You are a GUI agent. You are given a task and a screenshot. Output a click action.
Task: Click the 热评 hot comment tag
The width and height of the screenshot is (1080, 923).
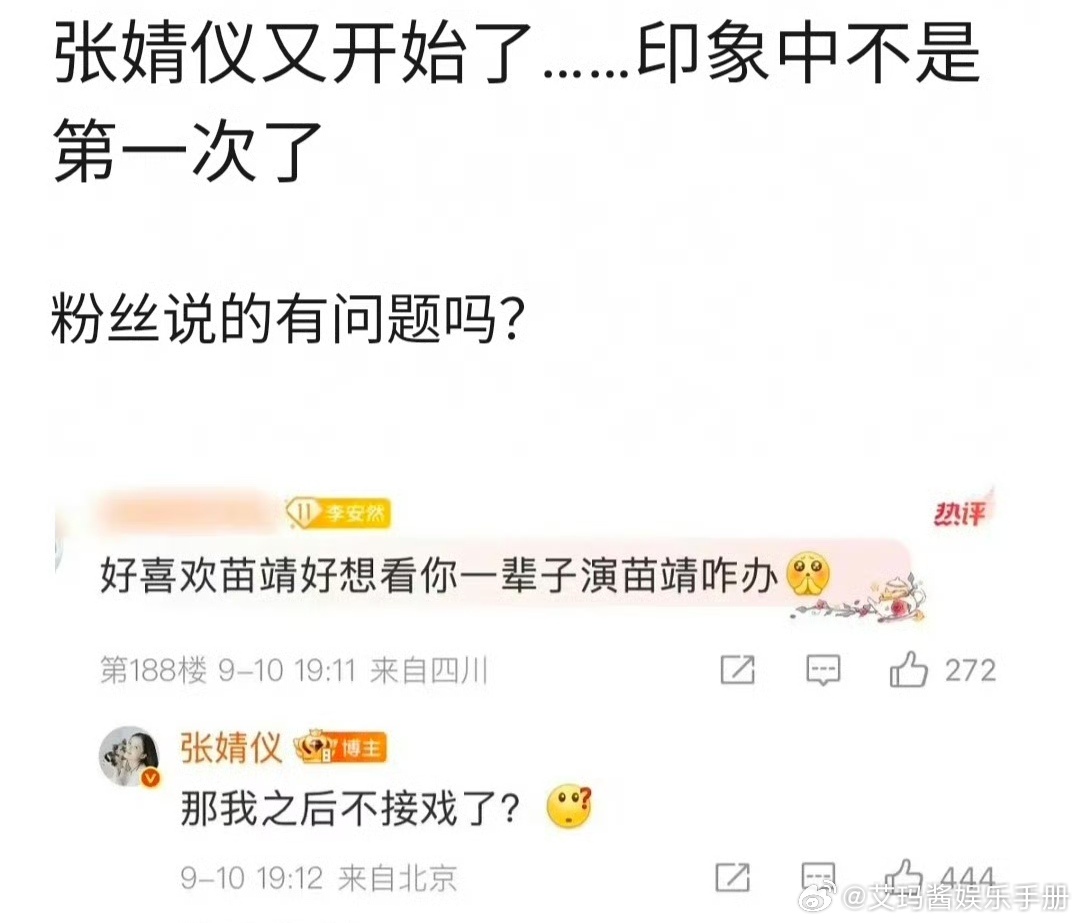tap(959, 512)
